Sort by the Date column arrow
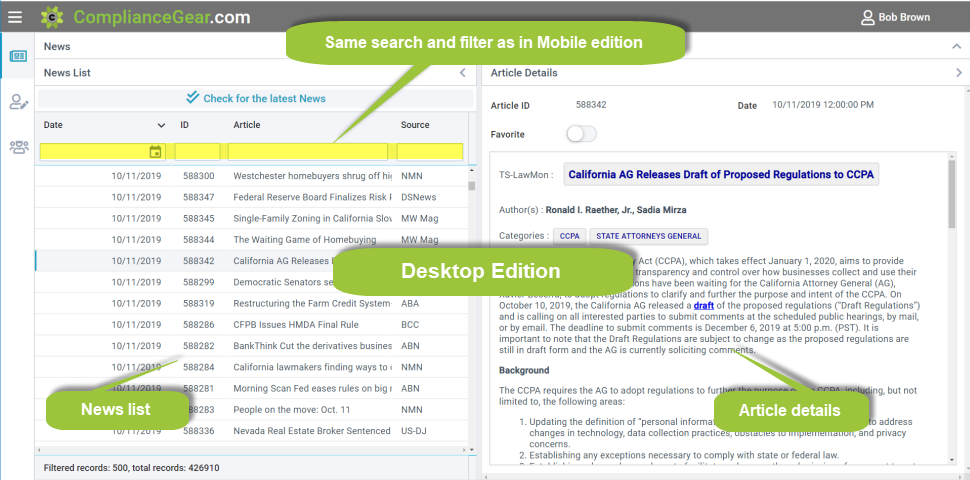Viewport: 970px width, 480px height. [x=161, y=125]
